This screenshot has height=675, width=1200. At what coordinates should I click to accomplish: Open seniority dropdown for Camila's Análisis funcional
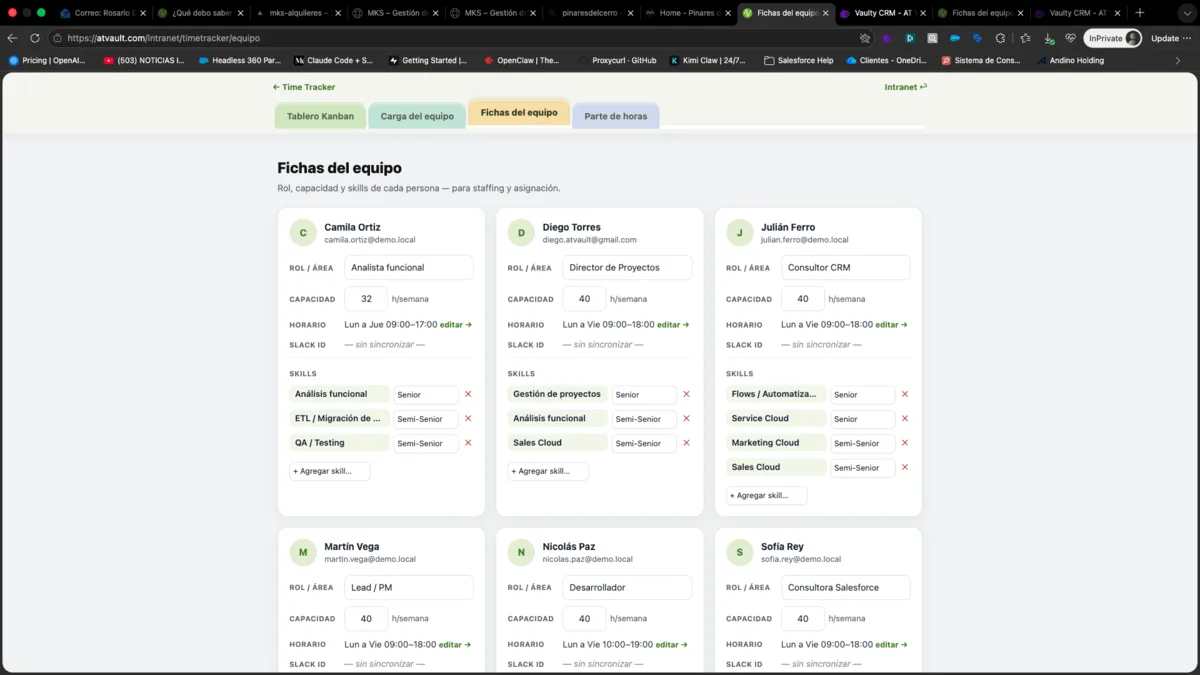pyautogui.click(x=426, y=395)
